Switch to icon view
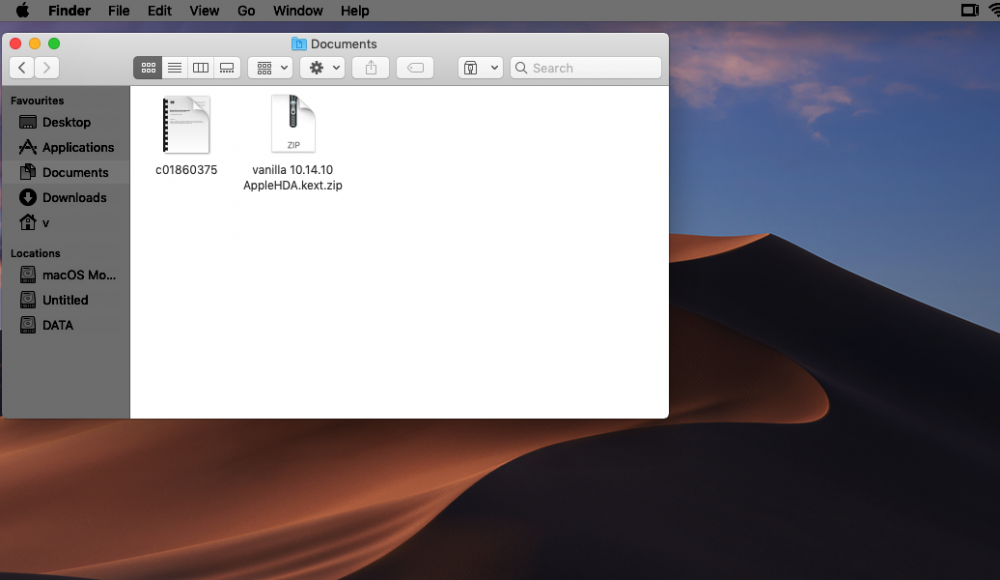 pyautogui.click(x=148, y=68)
